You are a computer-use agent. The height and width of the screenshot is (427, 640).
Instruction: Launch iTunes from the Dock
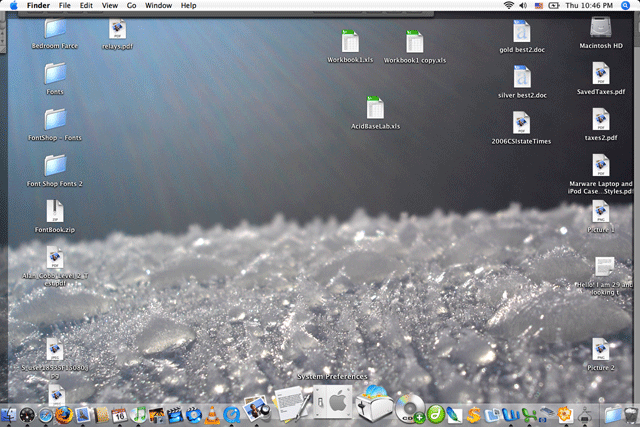coord(138,415)
